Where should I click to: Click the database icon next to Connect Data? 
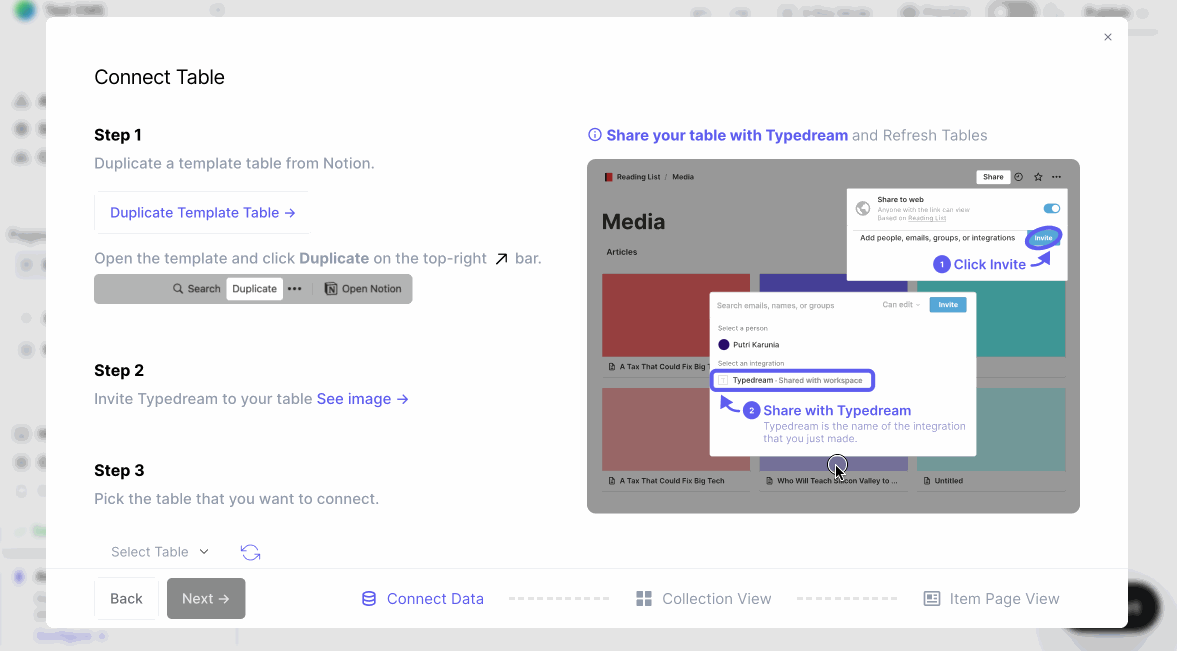click(x=368, y=598)
